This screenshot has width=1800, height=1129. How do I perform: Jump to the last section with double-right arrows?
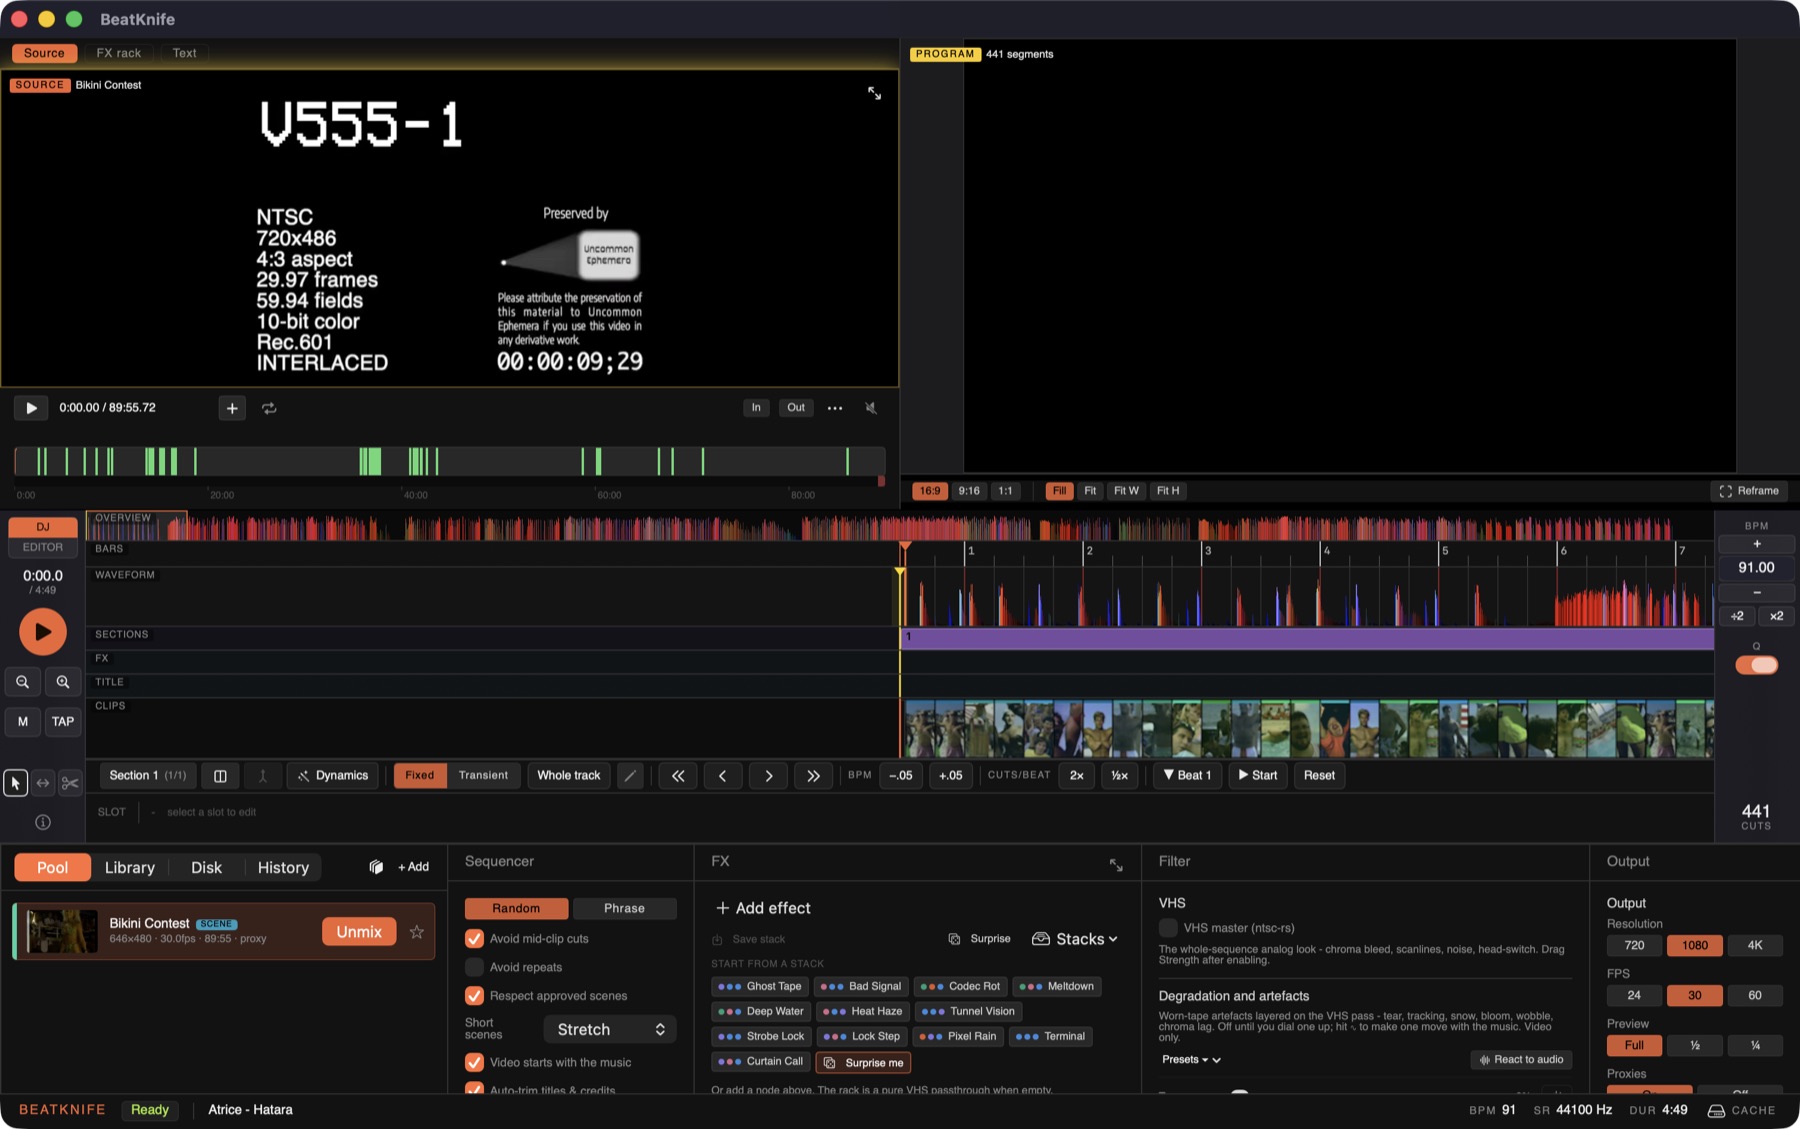(x=813, y=775)
